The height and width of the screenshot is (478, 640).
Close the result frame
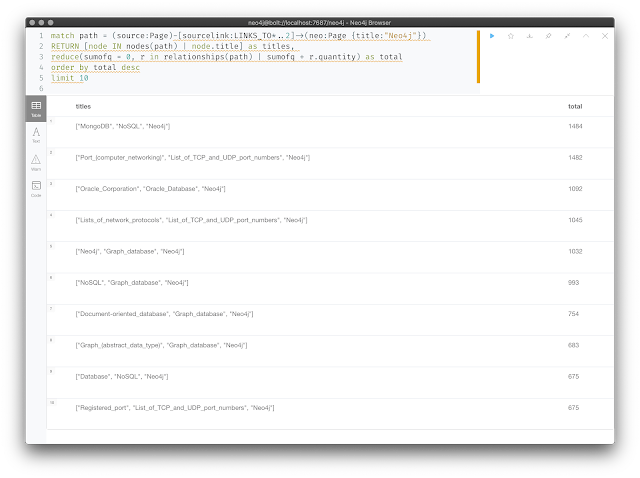(x=605, y=36)
